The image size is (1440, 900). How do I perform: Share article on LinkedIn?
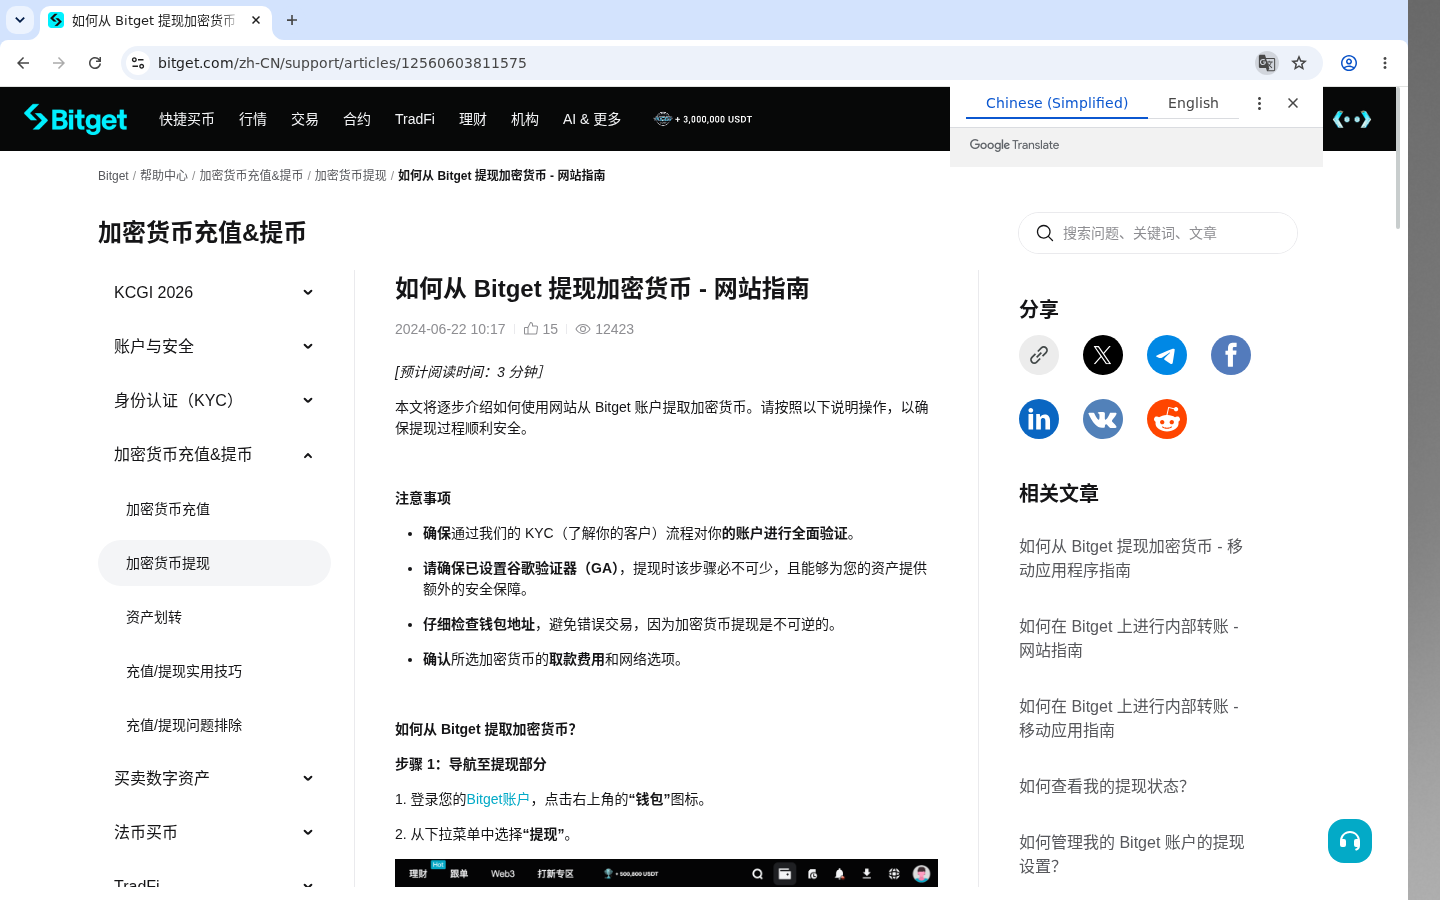point(1039,419)
